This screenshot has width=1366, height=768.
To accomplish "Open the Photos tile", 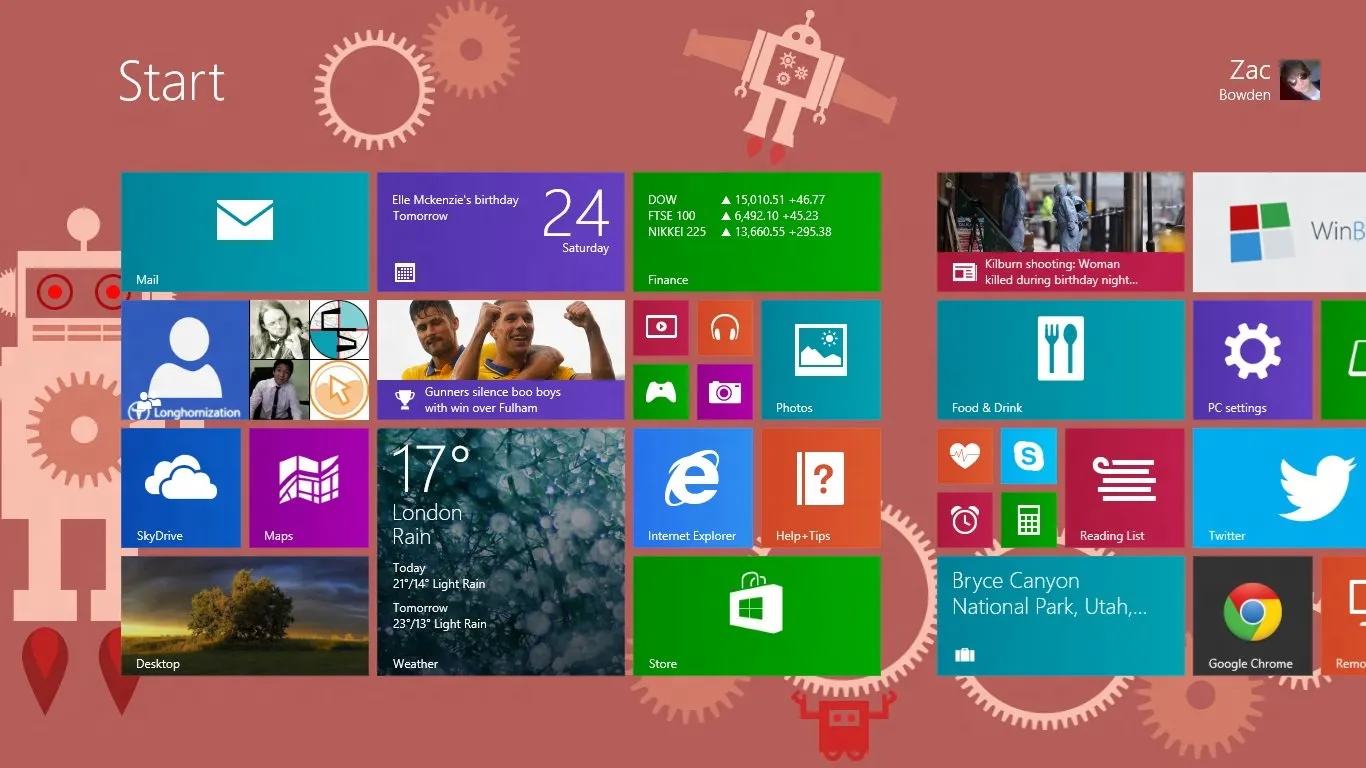I will click(x=821, y=360).
